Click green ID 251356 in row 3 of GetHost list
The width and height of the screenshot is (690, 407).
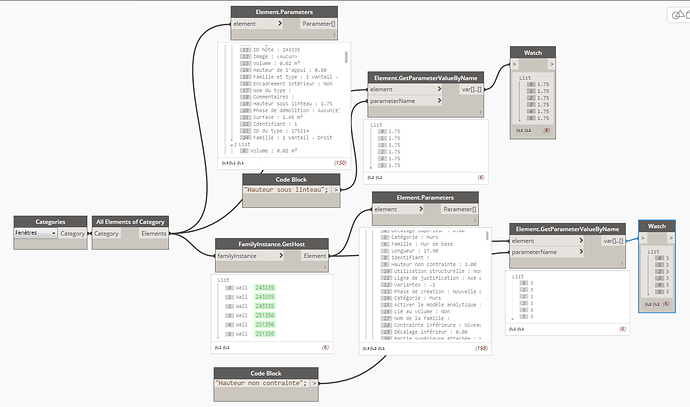(265, 315)
